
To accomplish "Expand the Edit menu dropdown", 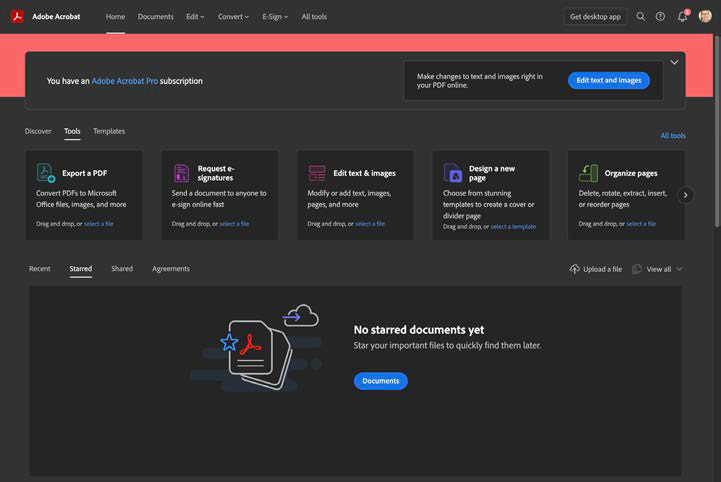I will click(x=195, y=17).
